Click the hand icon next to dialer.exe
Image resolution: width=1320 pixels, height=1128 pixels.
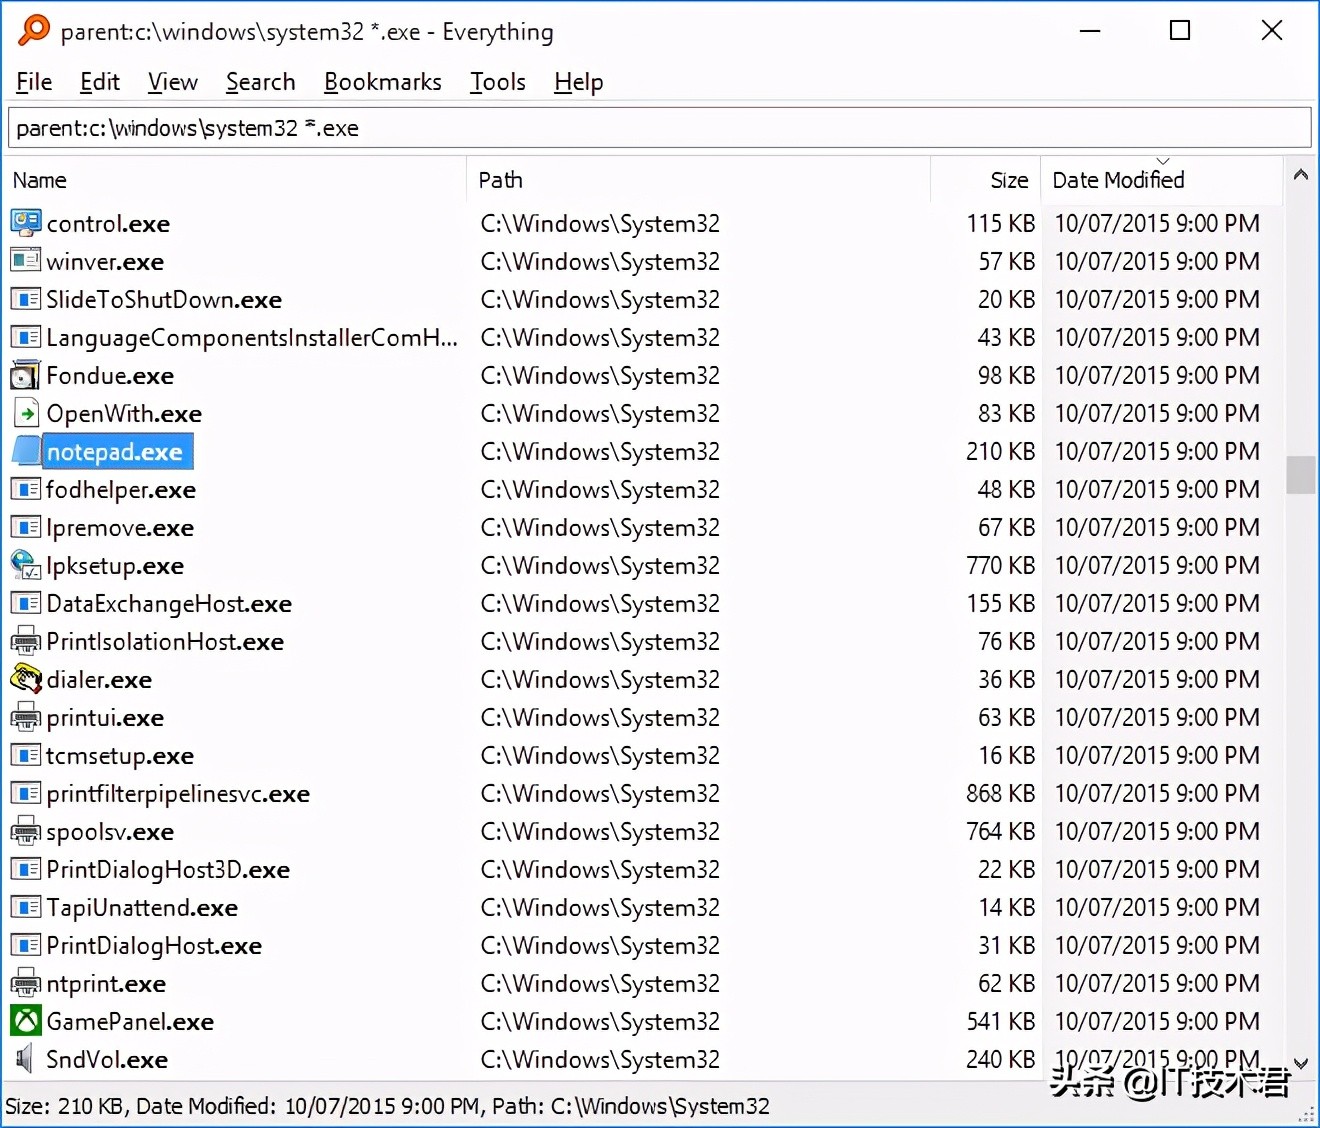click(25, 679)
